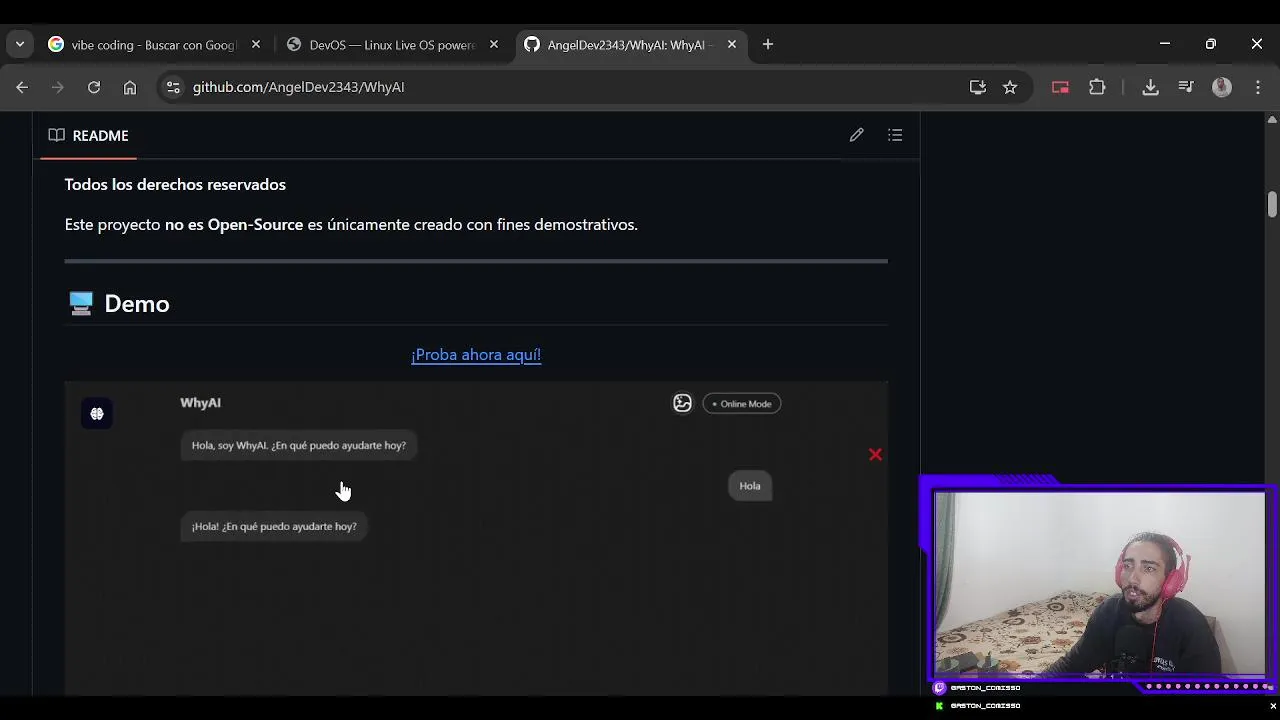Open the media picture-in-picture control icon
1280x720 pixels.
coord(1061,87)
